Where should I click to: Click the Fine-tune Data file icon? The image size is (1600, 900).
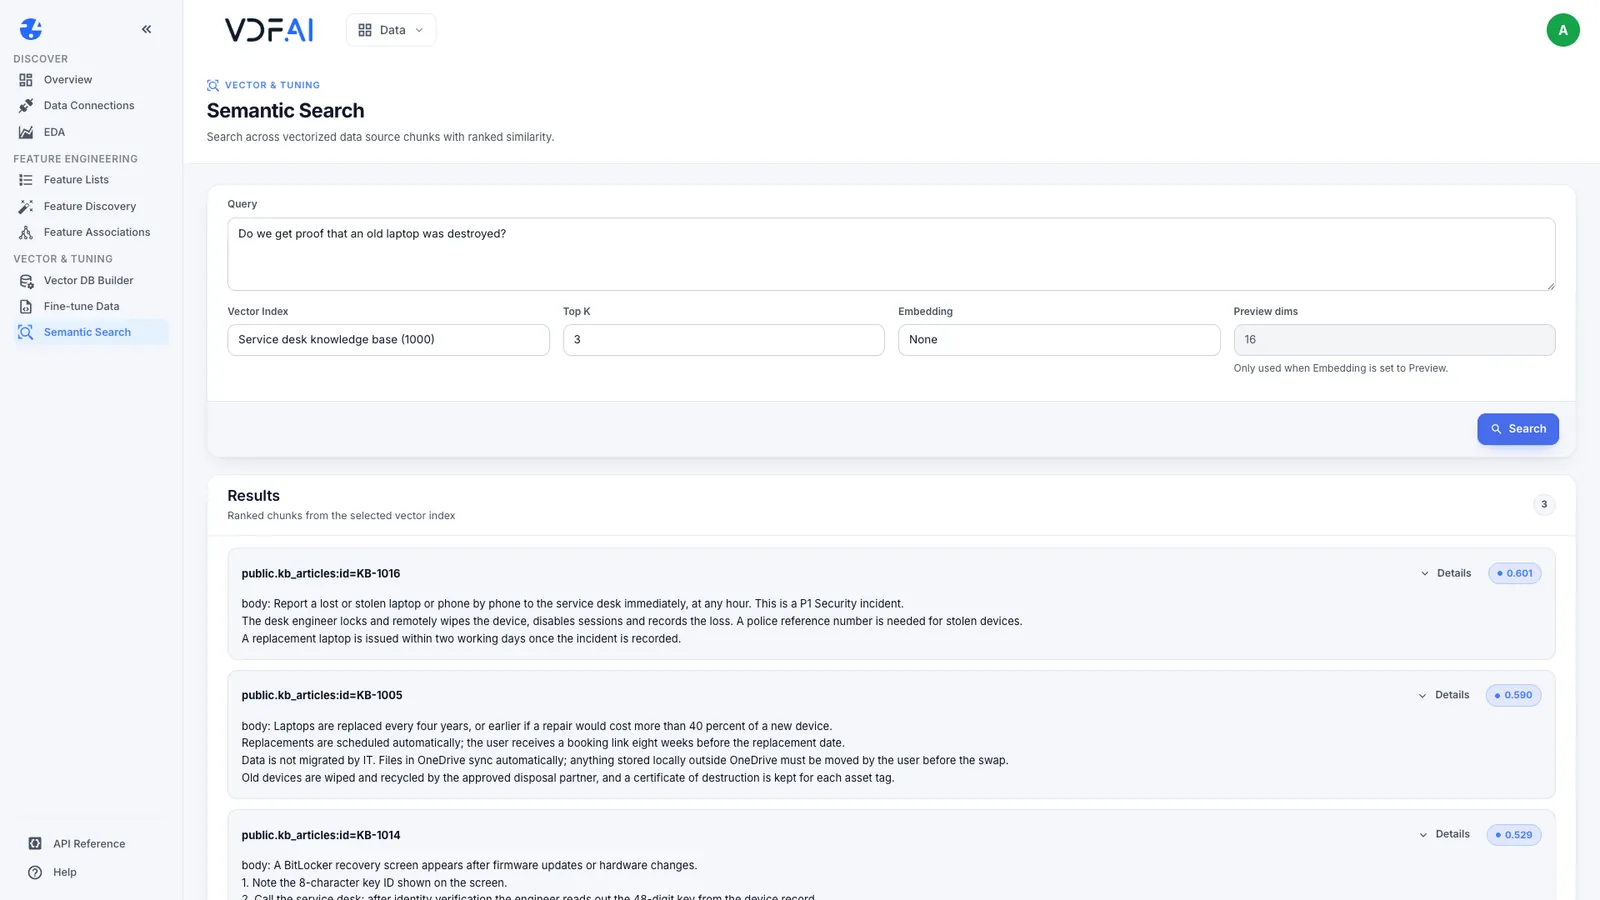tap(26, 307)
